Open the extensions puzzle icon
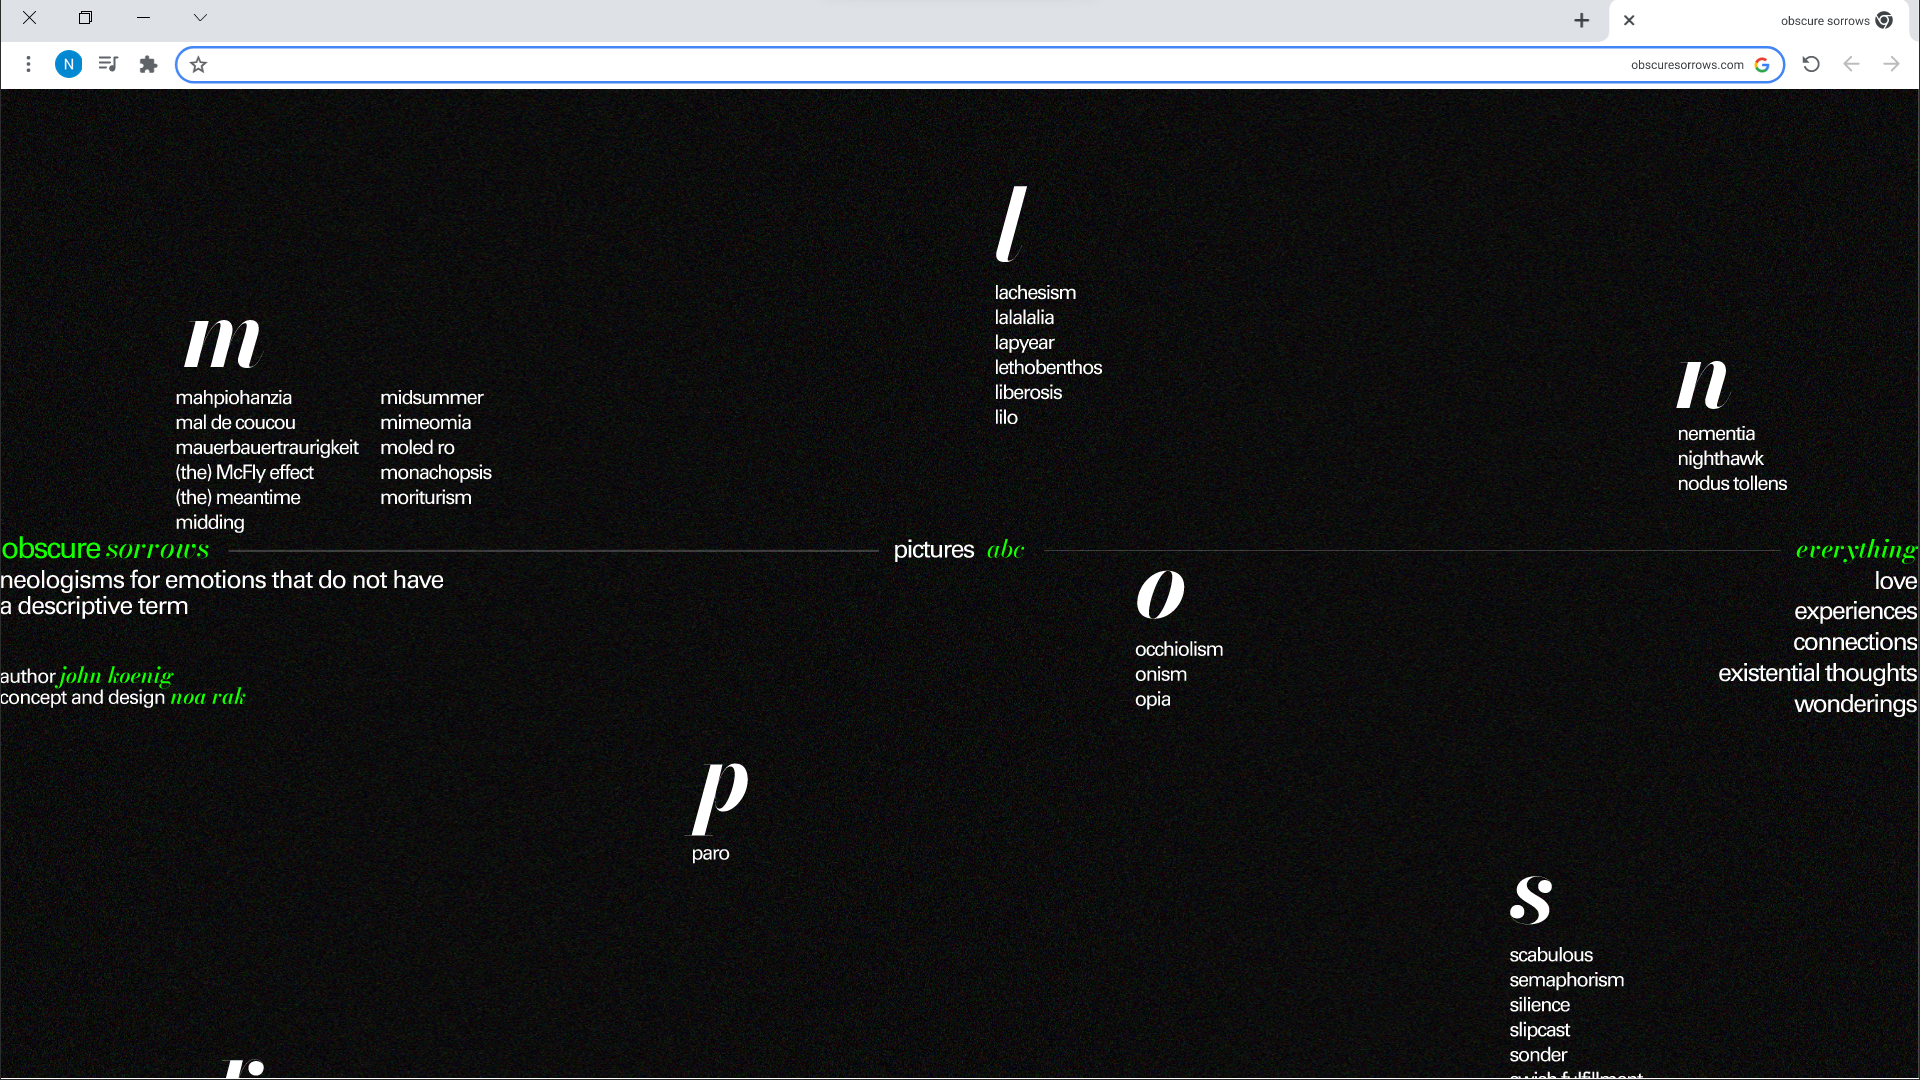Image resolution: width=1920 pixels, height=1080 pixels. tap(148, 65)
